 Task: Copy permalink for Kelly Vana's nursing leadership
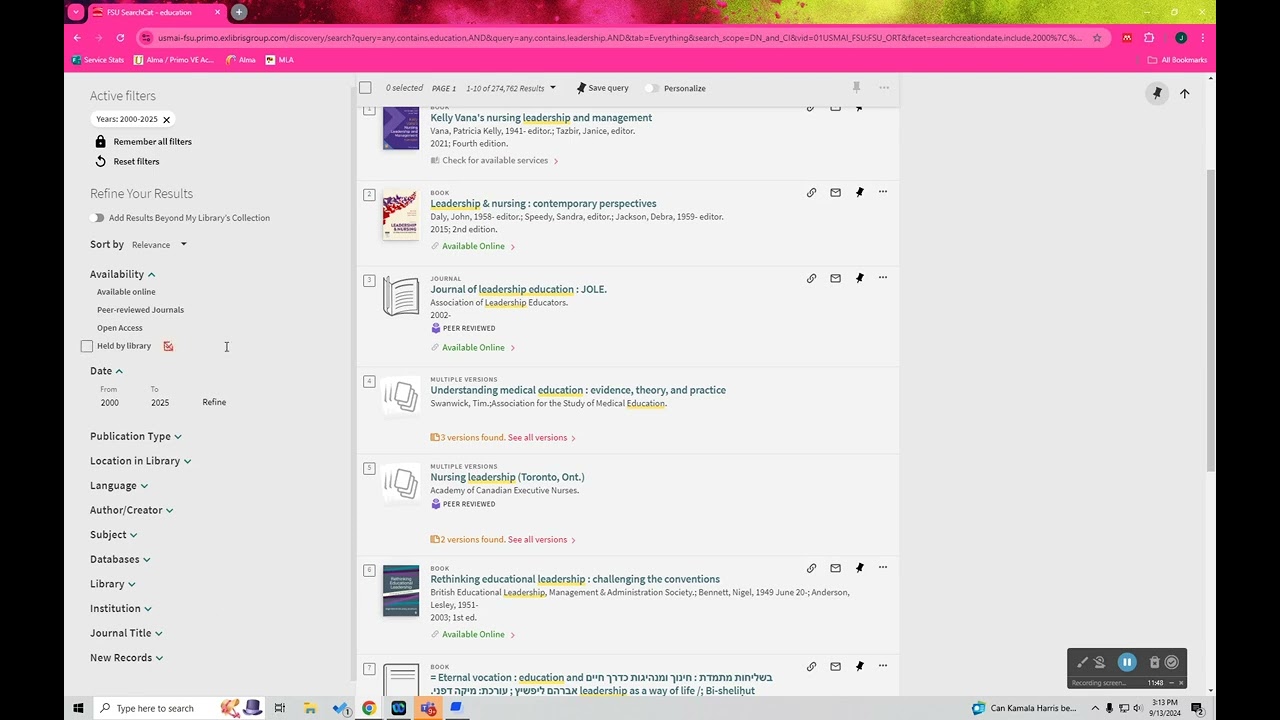[811, 107]
